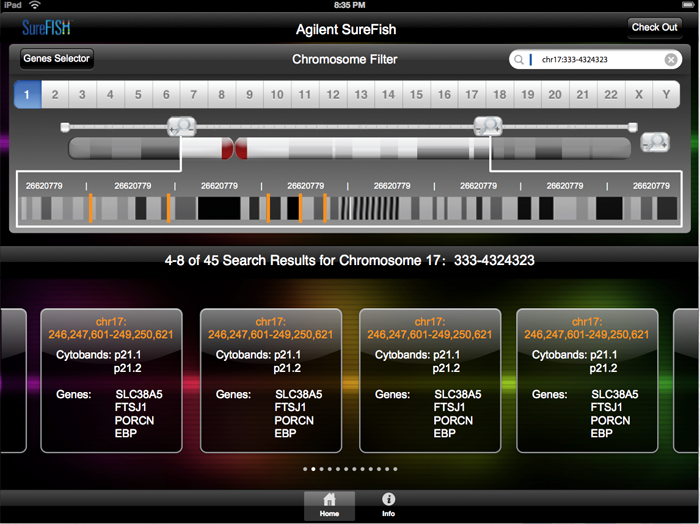Image resolution: width=700 pixels, height=524 pixels.
Task: Select chromosome 3 tab
Action: (83, 95)
